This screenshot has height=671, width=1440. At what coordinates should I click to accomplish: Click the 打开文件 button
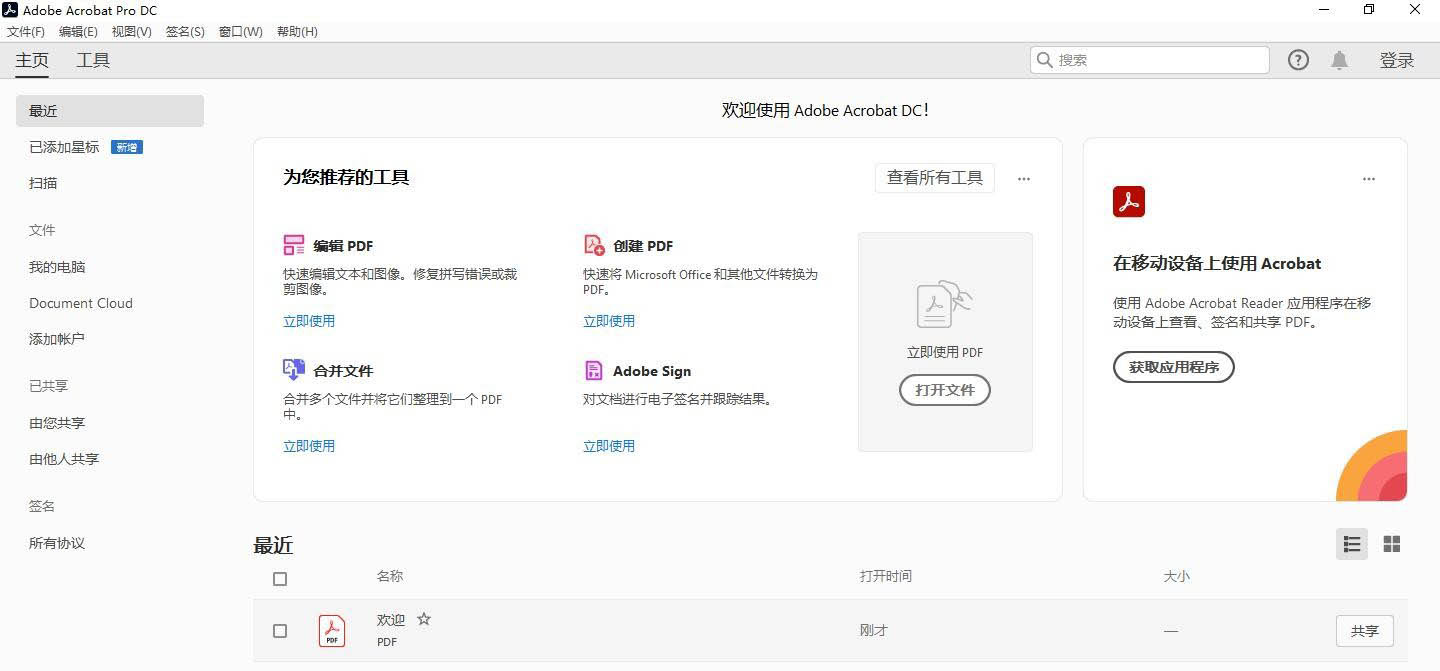point(945,390)
